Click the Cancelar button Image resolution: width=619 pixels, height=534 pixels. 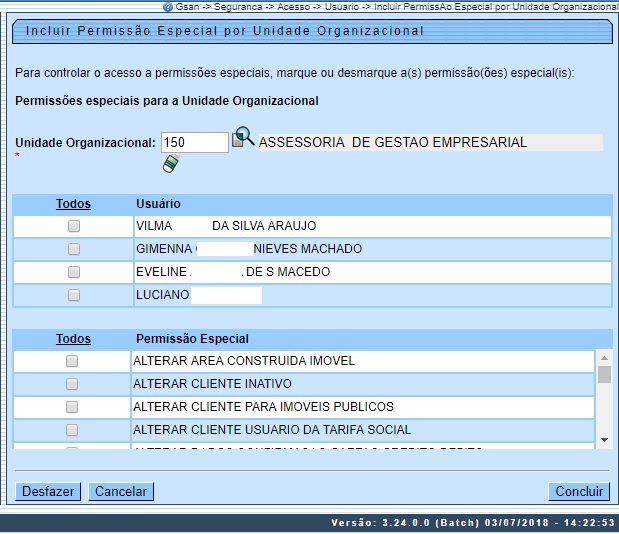pyautogui.click(x=121, y=491)
